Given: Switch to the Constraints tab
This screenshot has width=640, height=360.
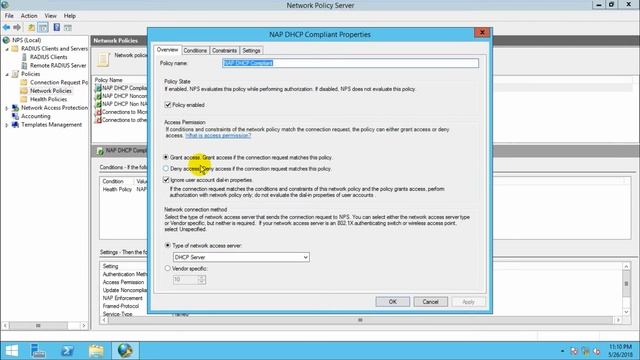Looking at the screenshot, I should [x=224, y=51].
